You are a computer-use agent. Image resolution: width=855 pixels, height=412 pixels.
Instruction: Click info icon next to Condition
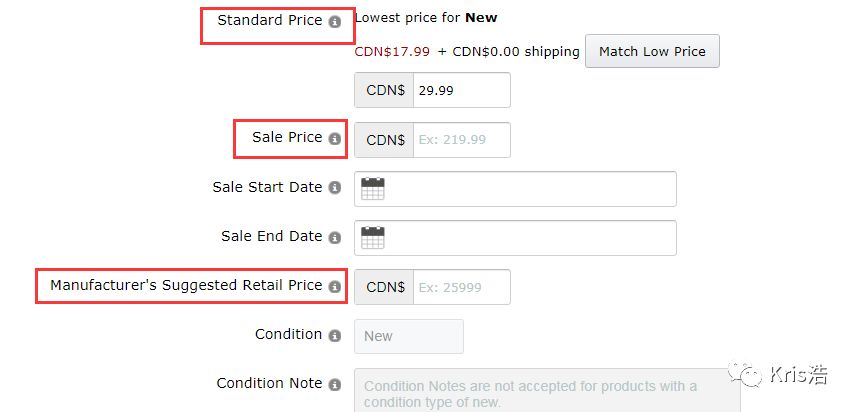click(x=335, y=336)
